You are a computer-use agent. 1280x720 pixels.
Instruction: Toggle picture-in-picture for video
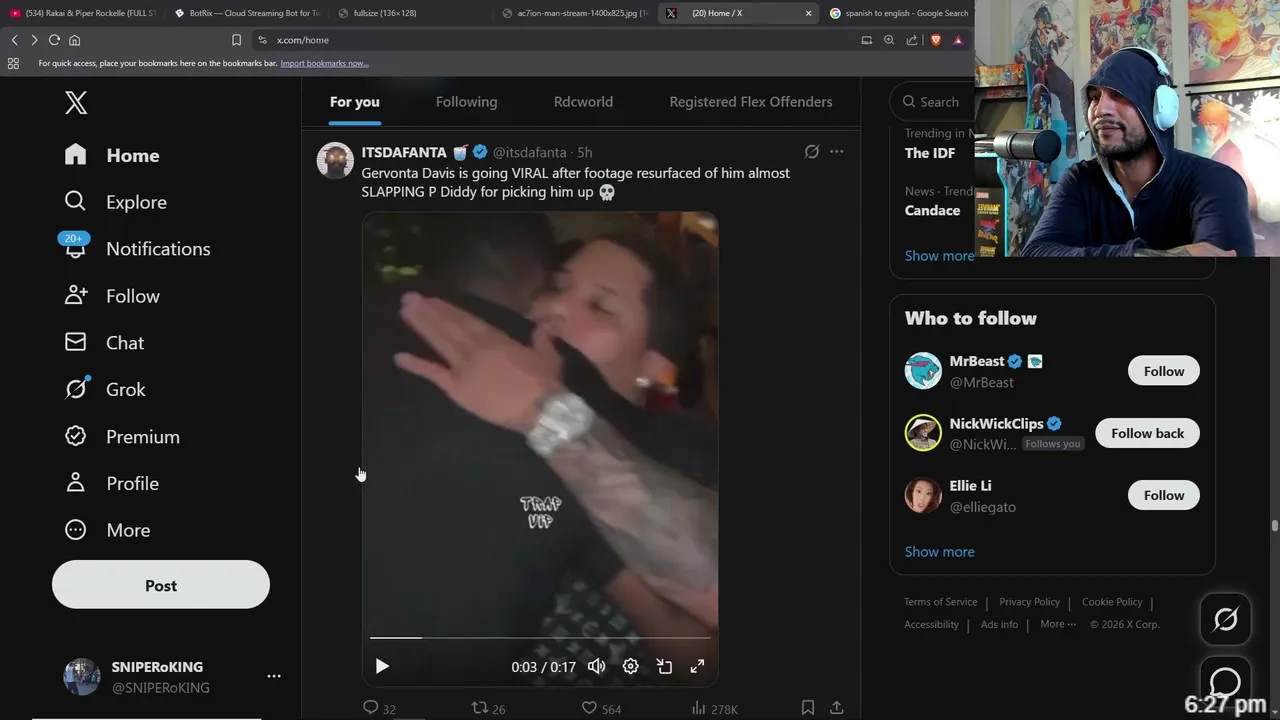pyautogui.click(x=664, y=666)
